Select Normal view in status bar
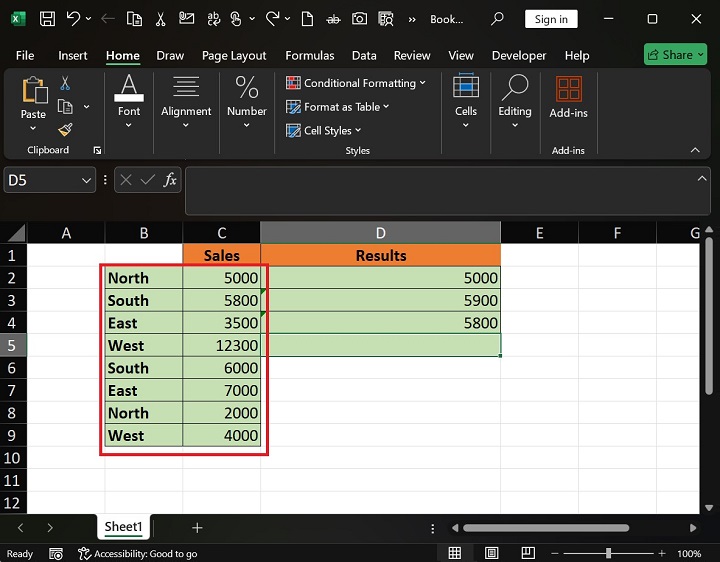 [454, 553]
